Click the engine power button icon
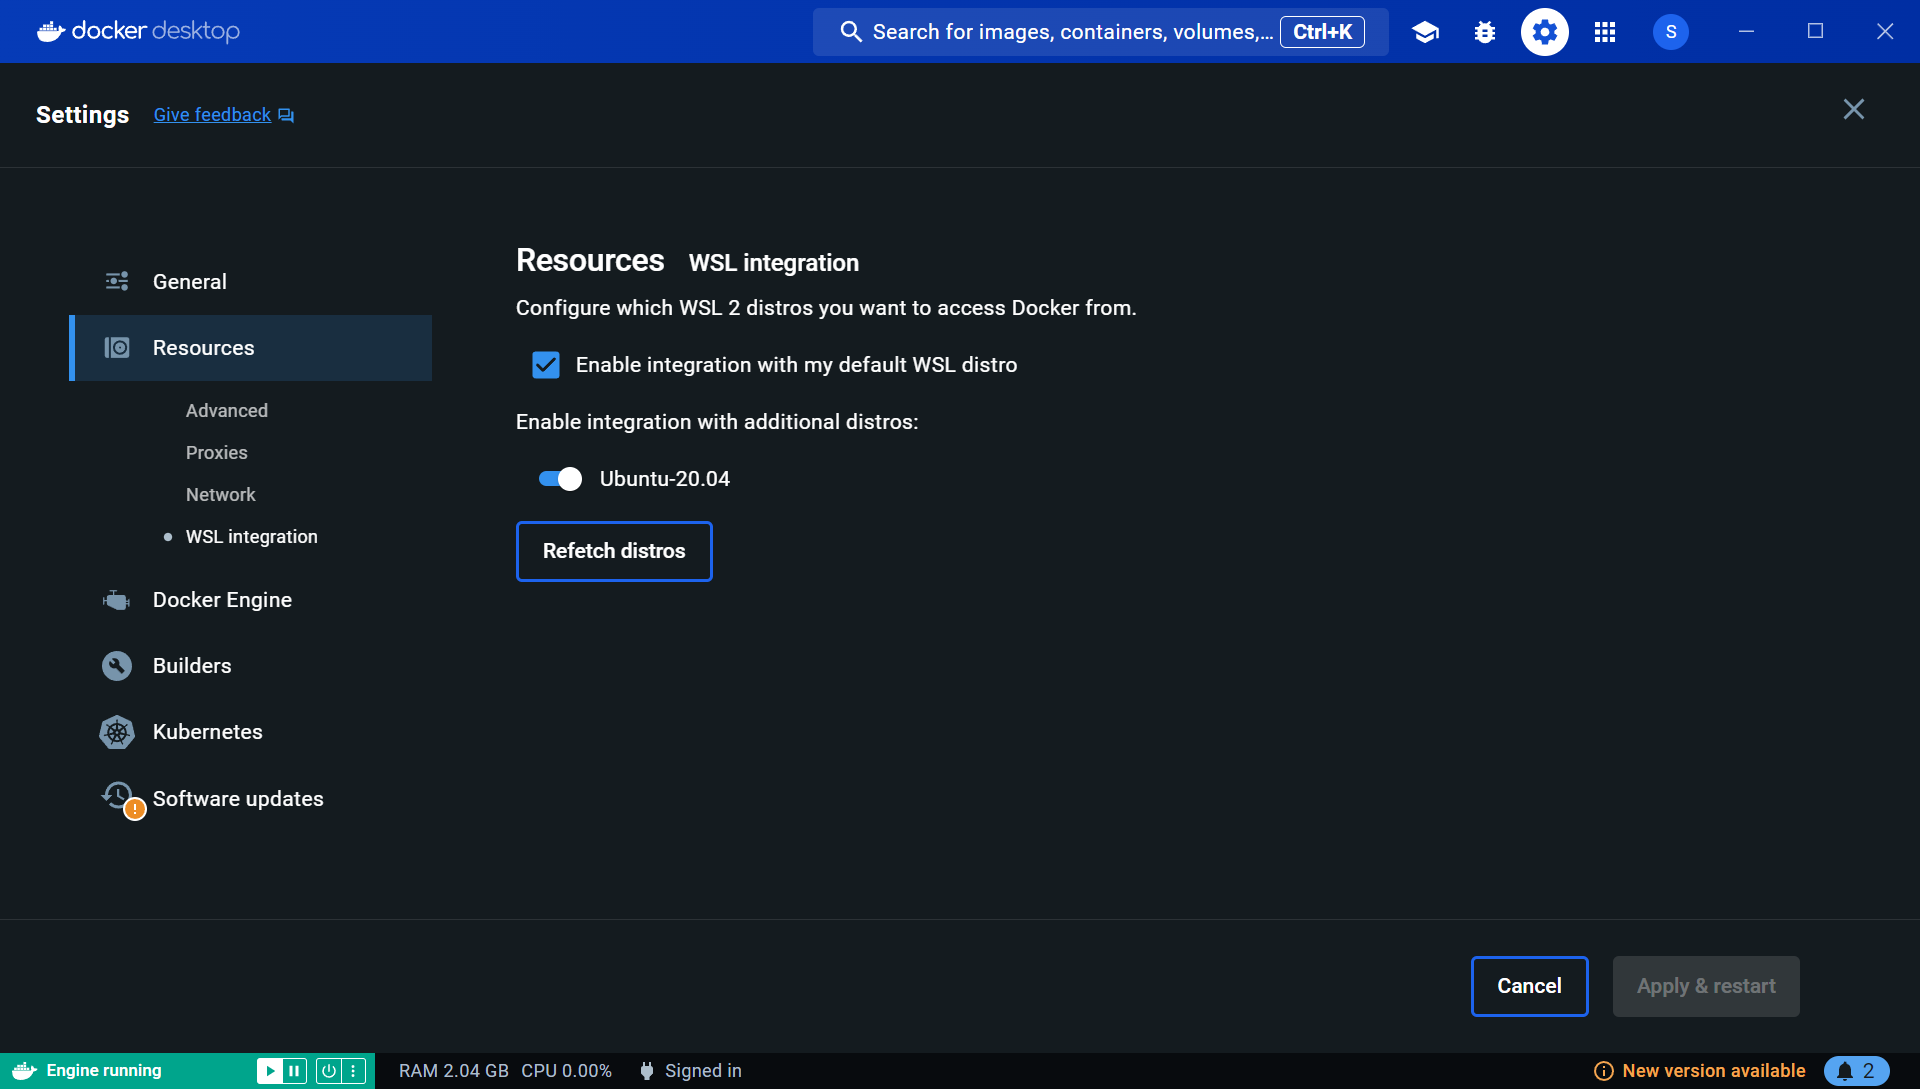The height and width of the screenshot is (1089, 1920). click(x=328, y=1071)
